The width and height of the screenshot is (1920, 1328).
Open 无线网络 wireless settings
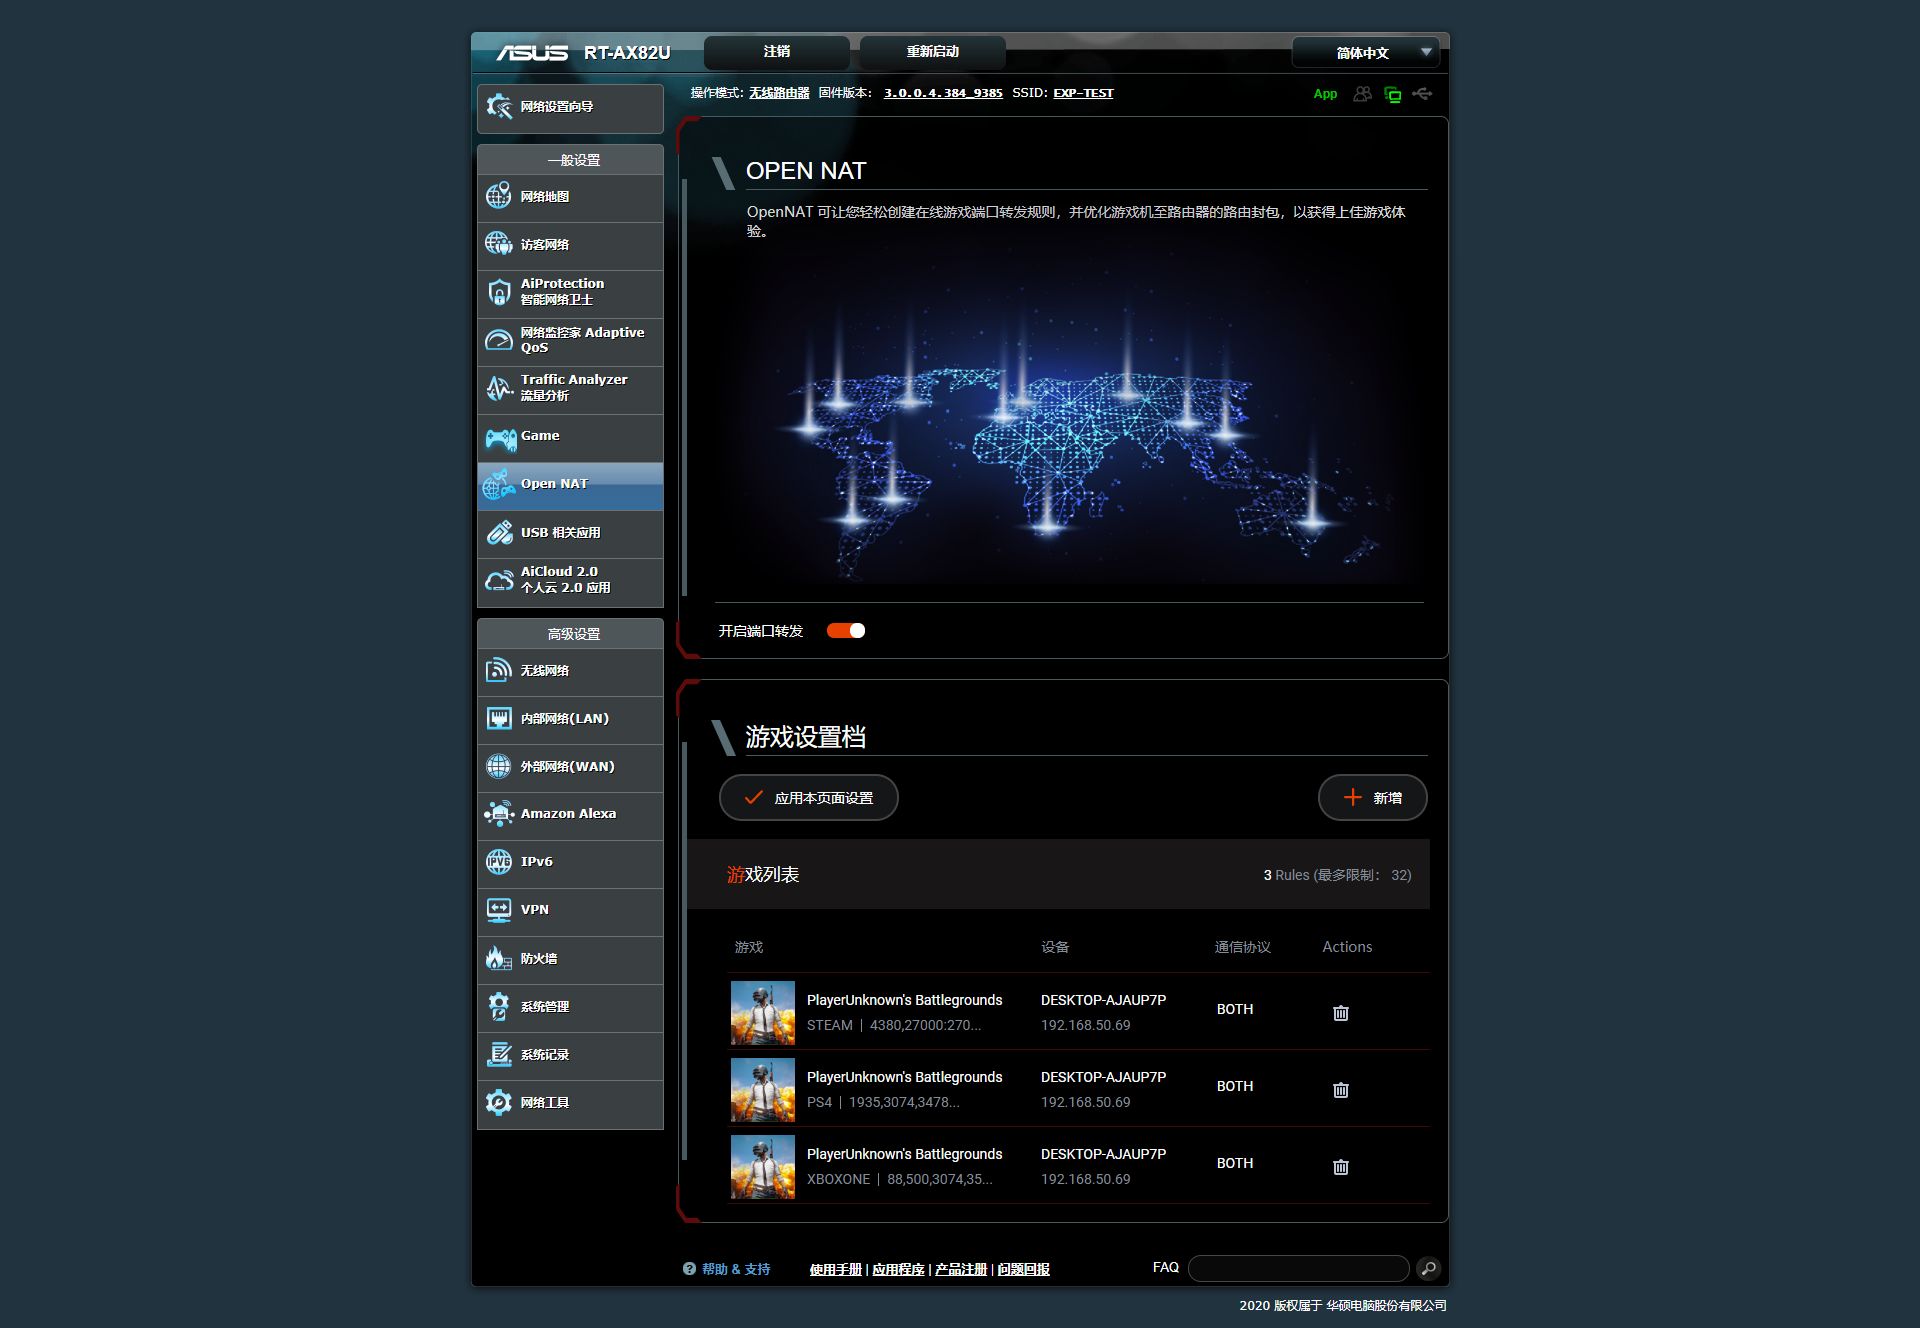(570, 671)
